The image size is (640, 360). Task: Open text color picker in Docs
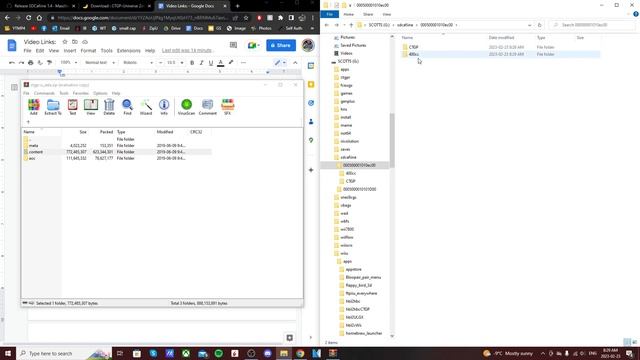tap(220, 63)
